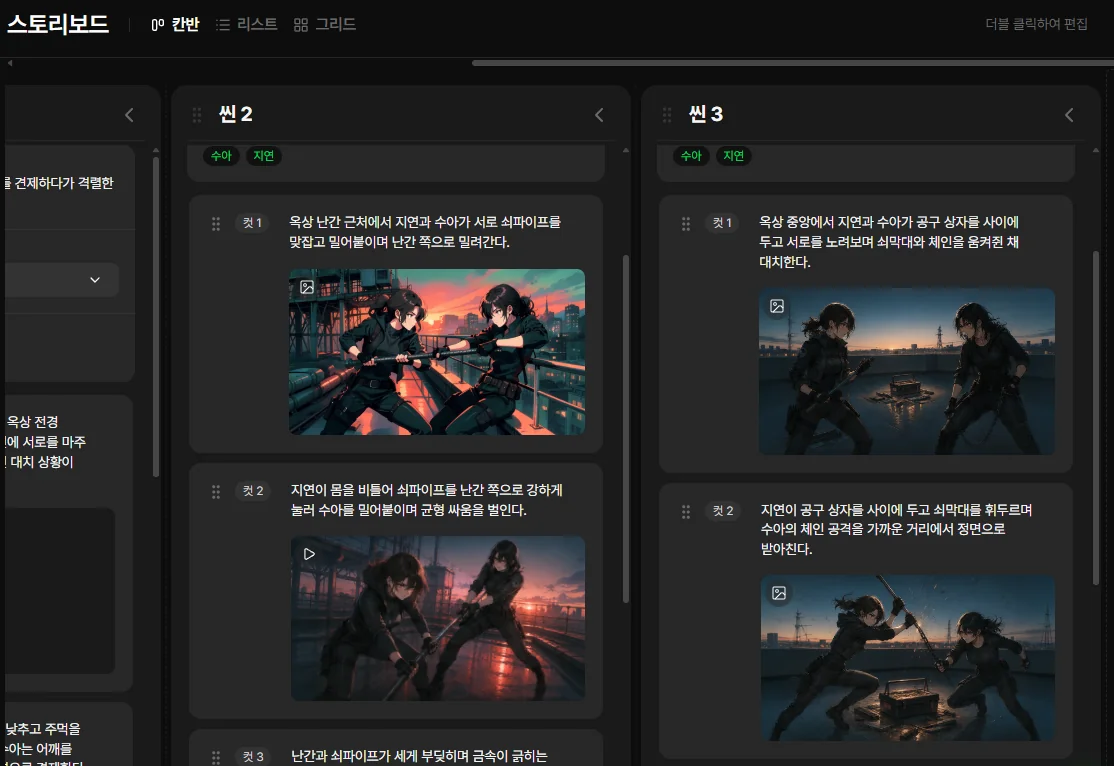Click left column vertical scrollbar
1114x766 pixels.
tap(156, 317)
